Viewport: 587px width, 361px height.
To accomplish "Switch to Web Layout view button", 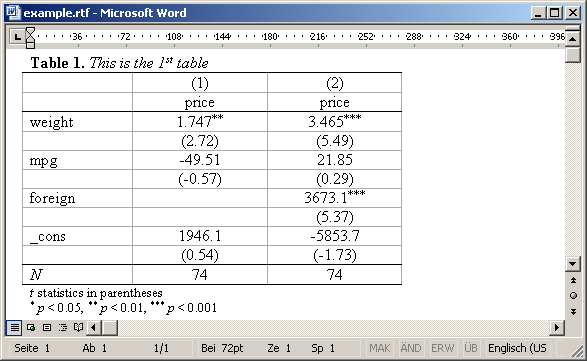I will [31, 328].
